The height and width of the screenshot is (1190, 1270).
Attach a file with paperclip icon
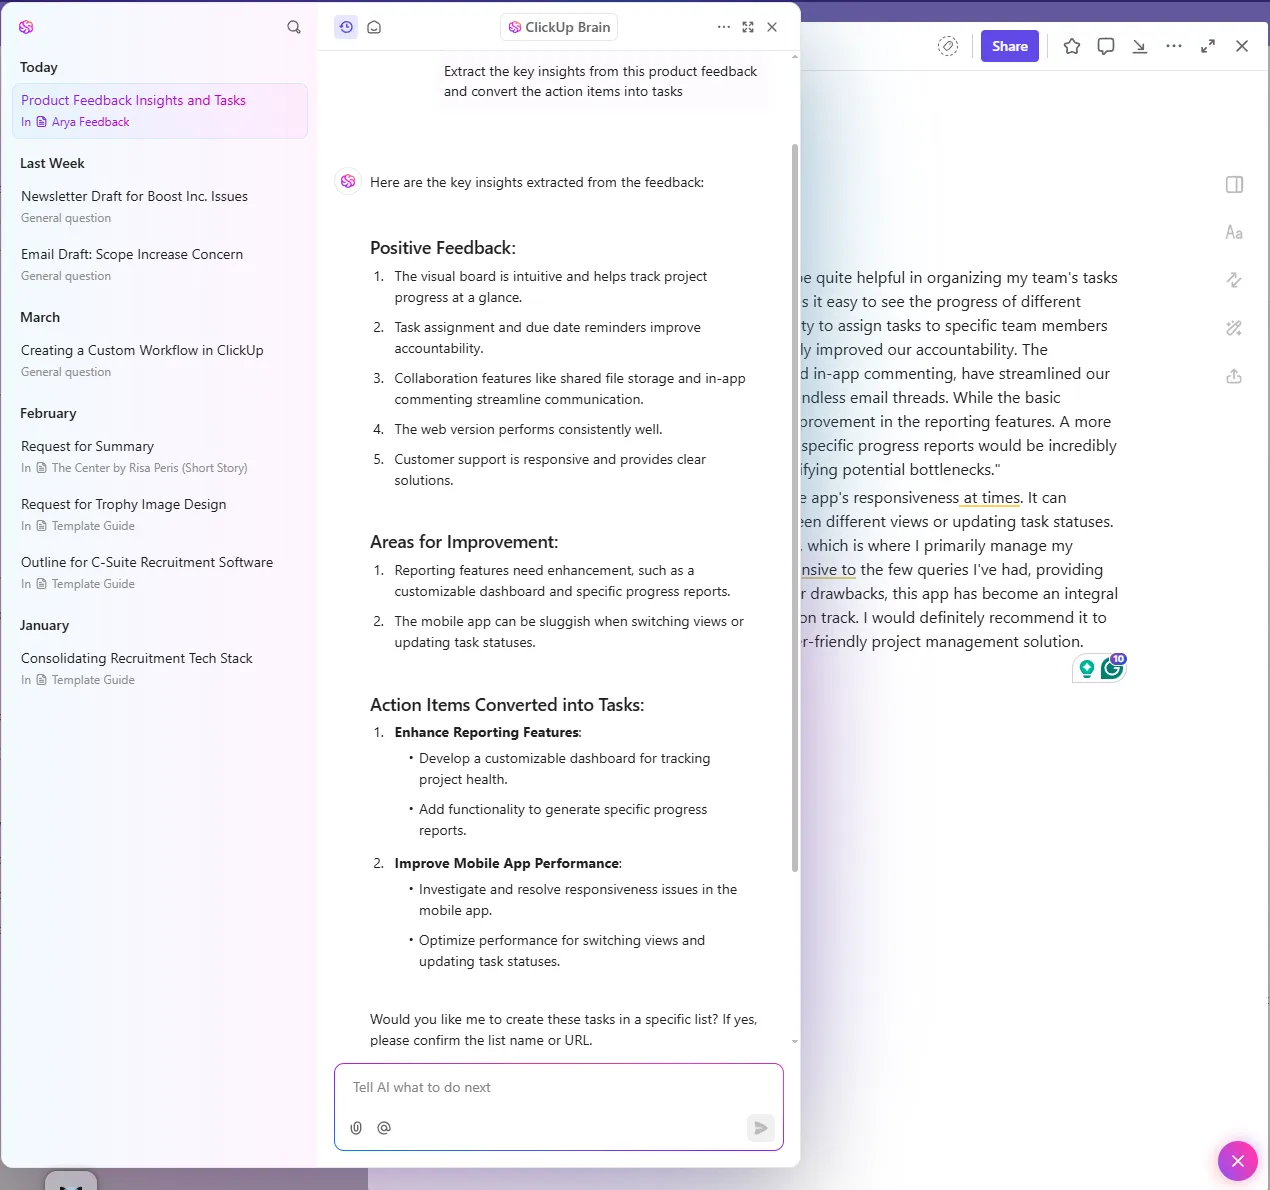click(x=356, y=1128)
